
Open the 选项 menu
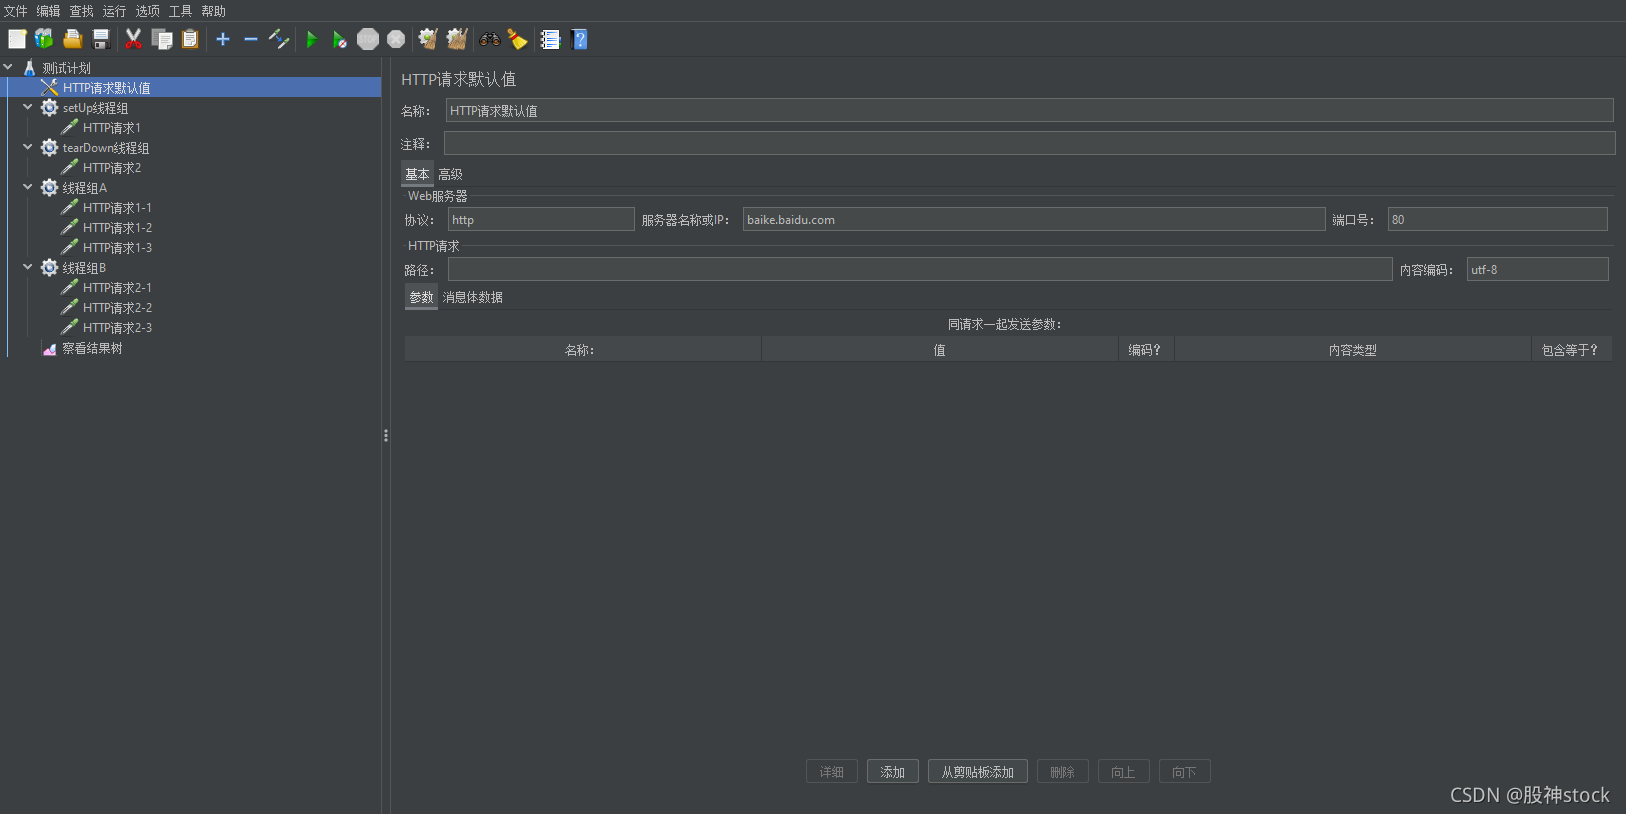pyautogui.click(x=148, y=11)
